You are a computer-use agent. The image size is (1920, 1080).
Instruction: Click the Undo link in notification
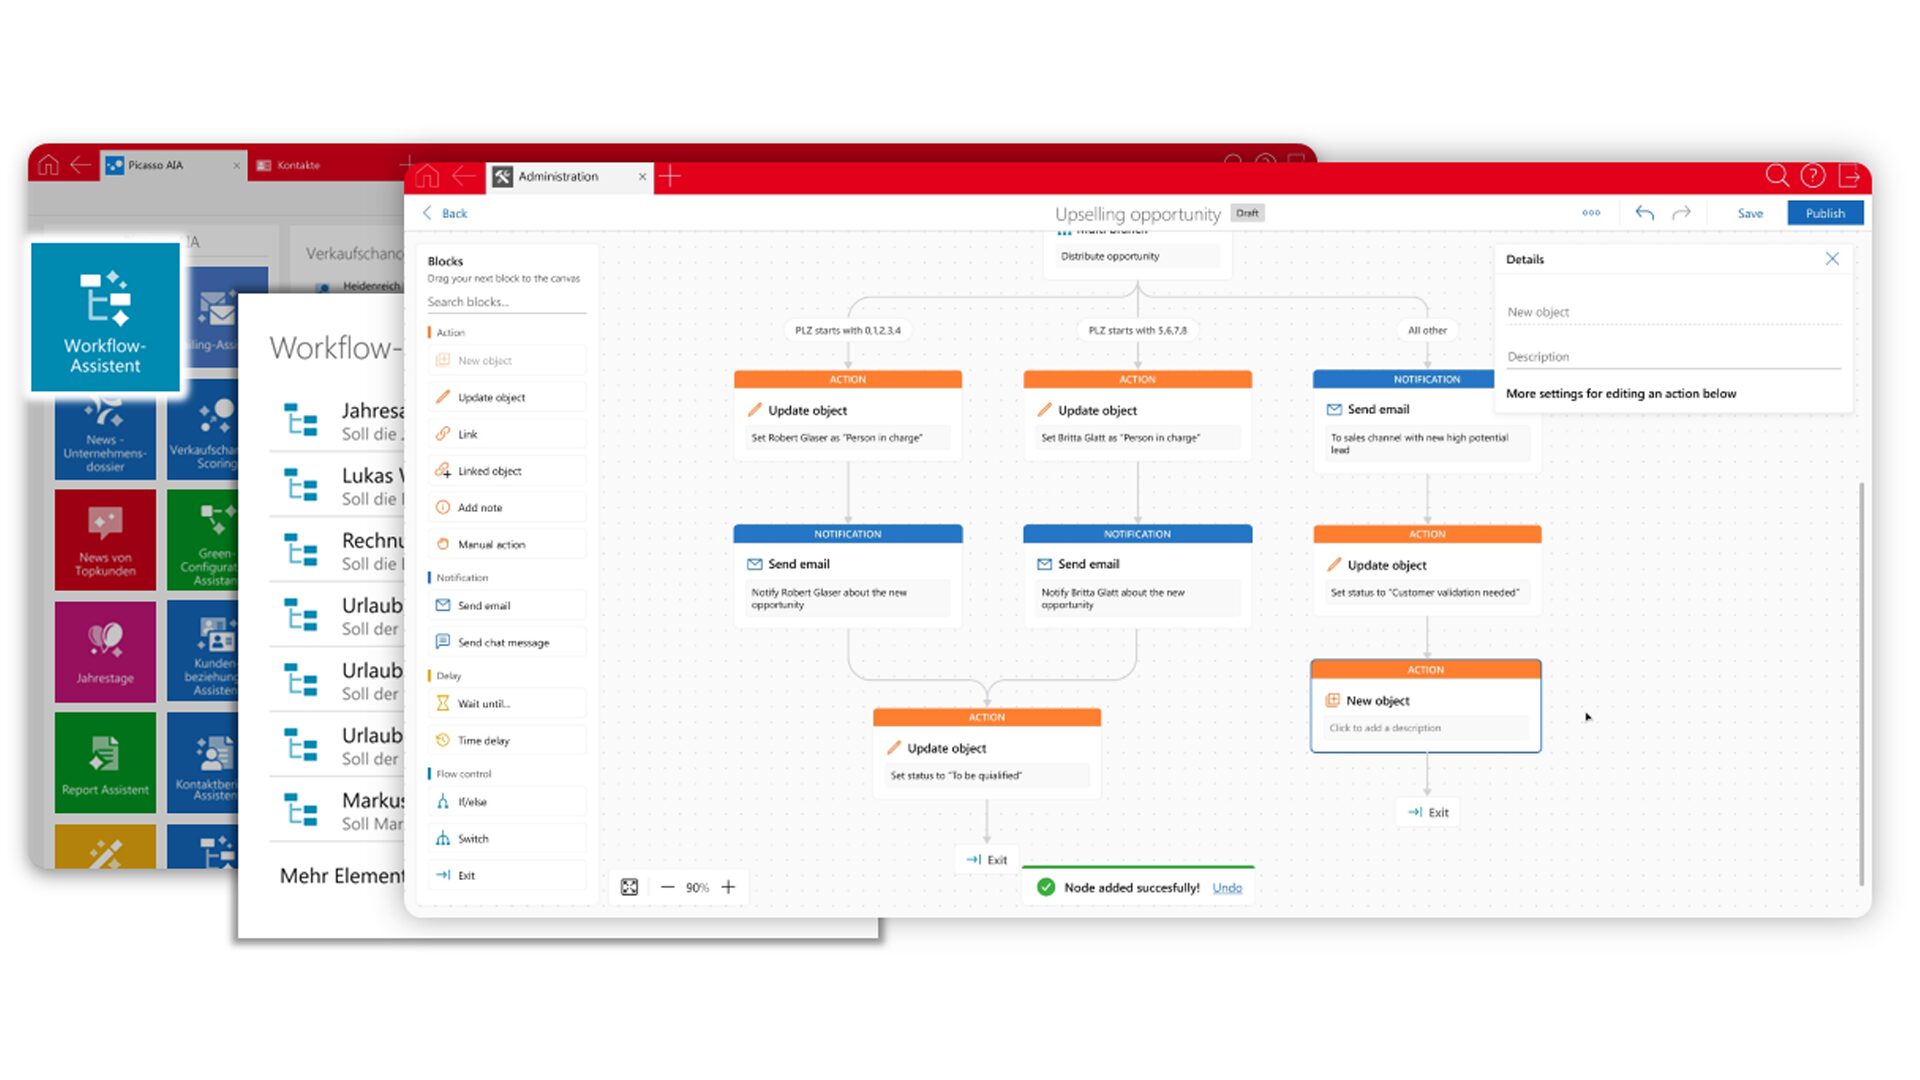tap(1227, 888)
